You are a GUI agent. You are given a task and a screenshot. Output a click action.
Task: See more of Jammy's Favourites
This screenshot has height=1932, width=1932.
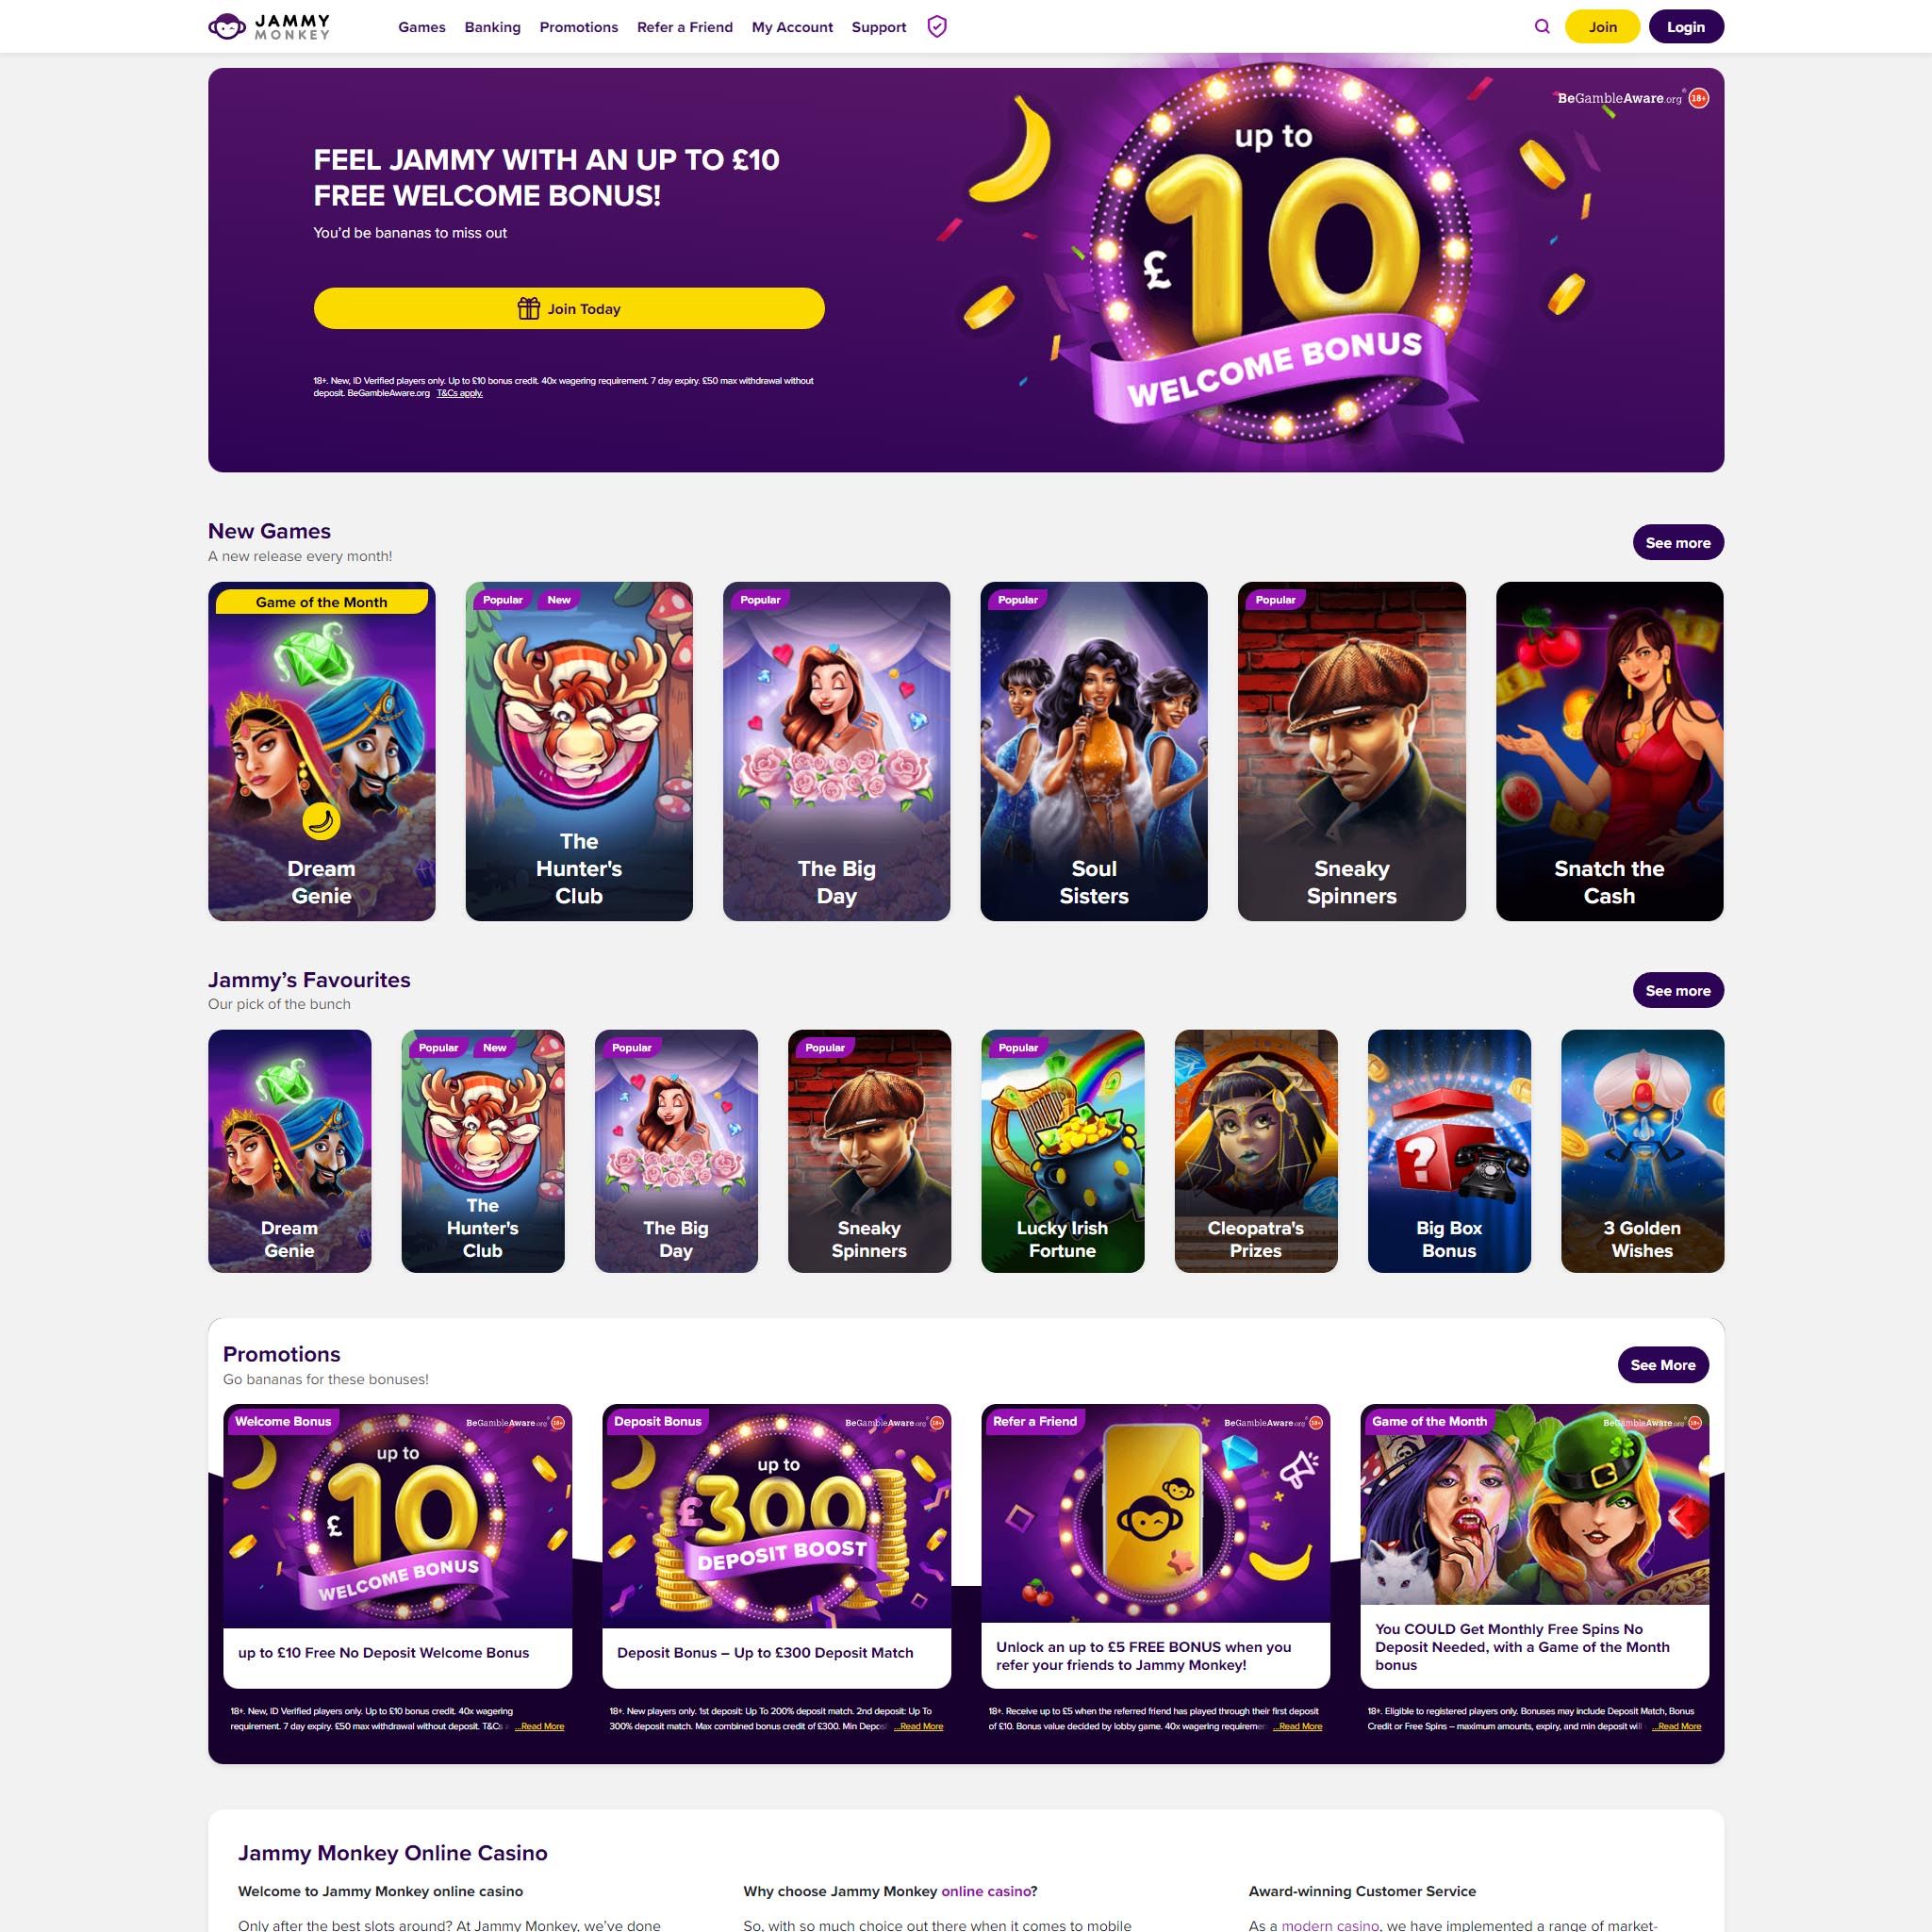click(1678, 991)
